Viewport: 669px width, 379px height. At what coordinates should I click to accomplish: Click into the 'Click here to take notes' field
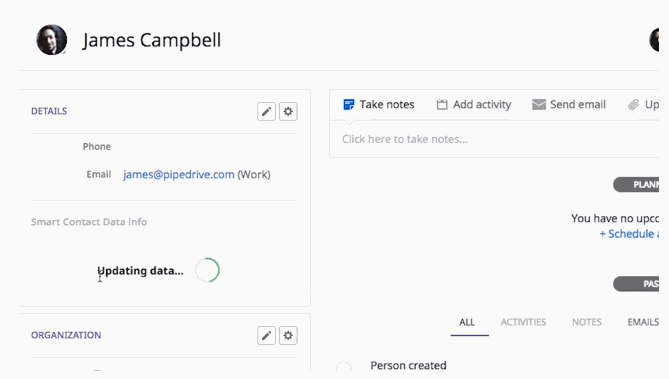point(494,139)
